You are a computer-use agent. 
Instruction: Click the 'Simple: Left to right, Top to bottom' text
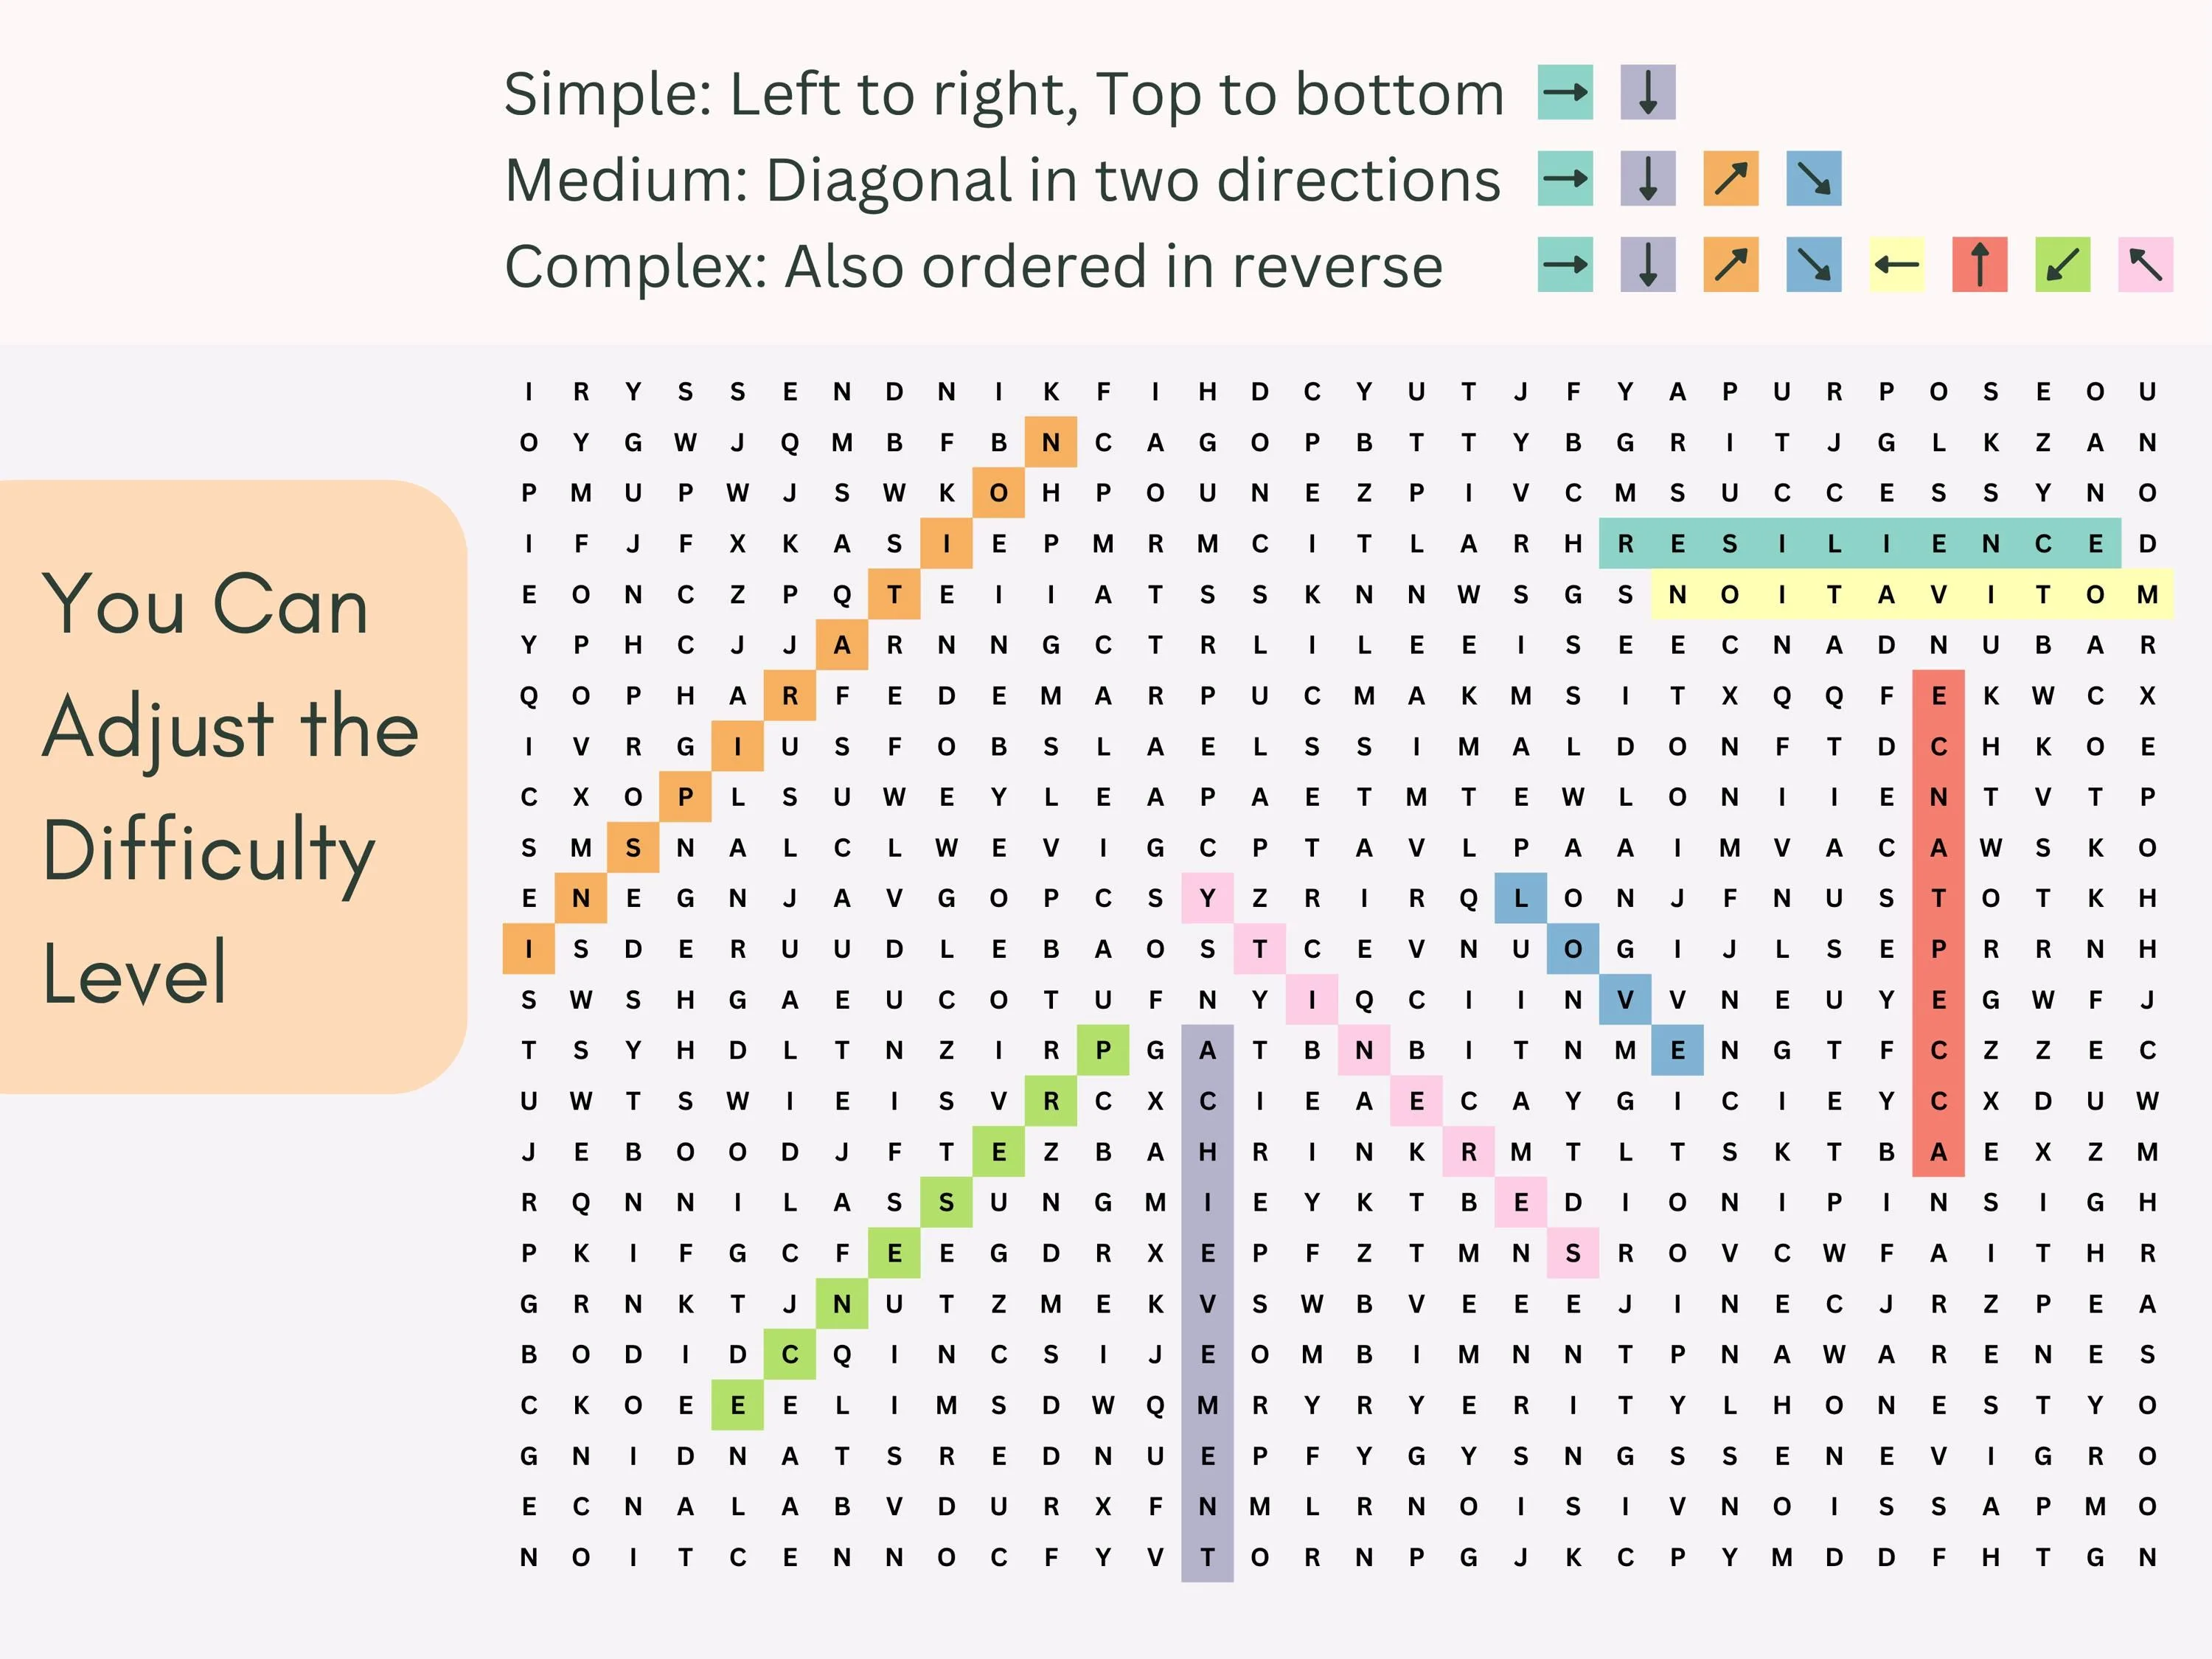pyautogui.click(x=1003, y=94)
